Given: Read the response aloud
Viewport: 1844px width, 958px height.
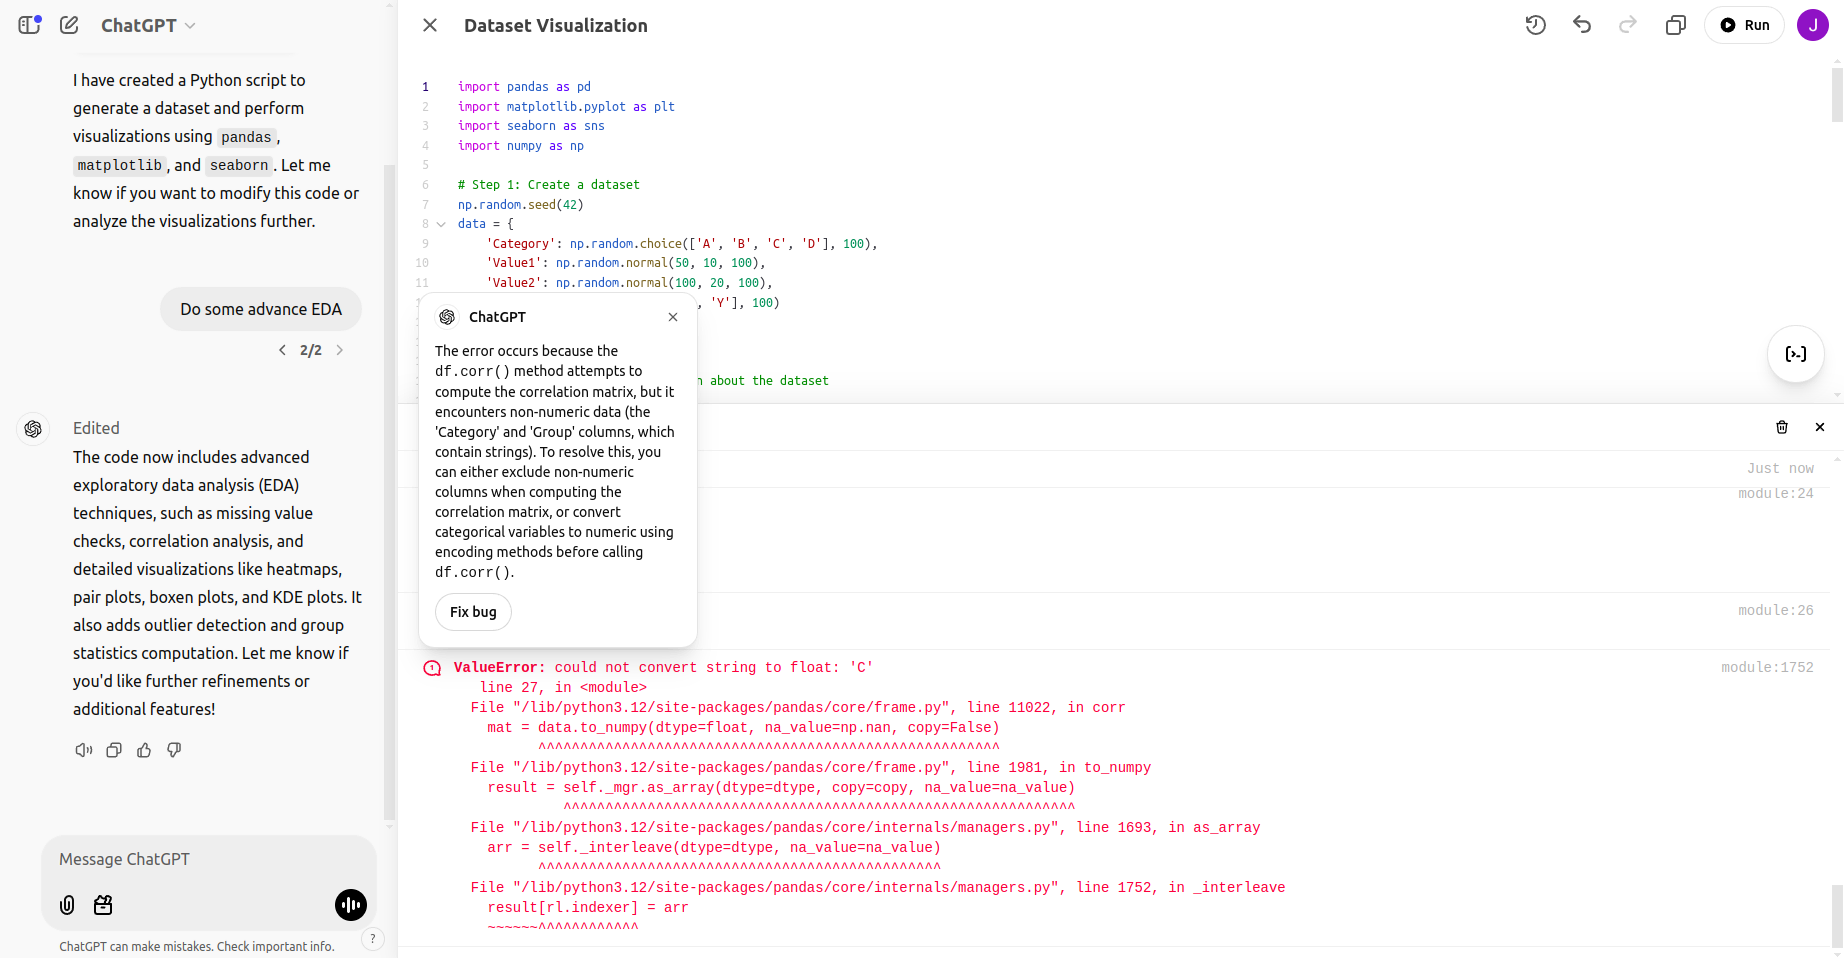Looking at the screenshot, I should 84,750.
